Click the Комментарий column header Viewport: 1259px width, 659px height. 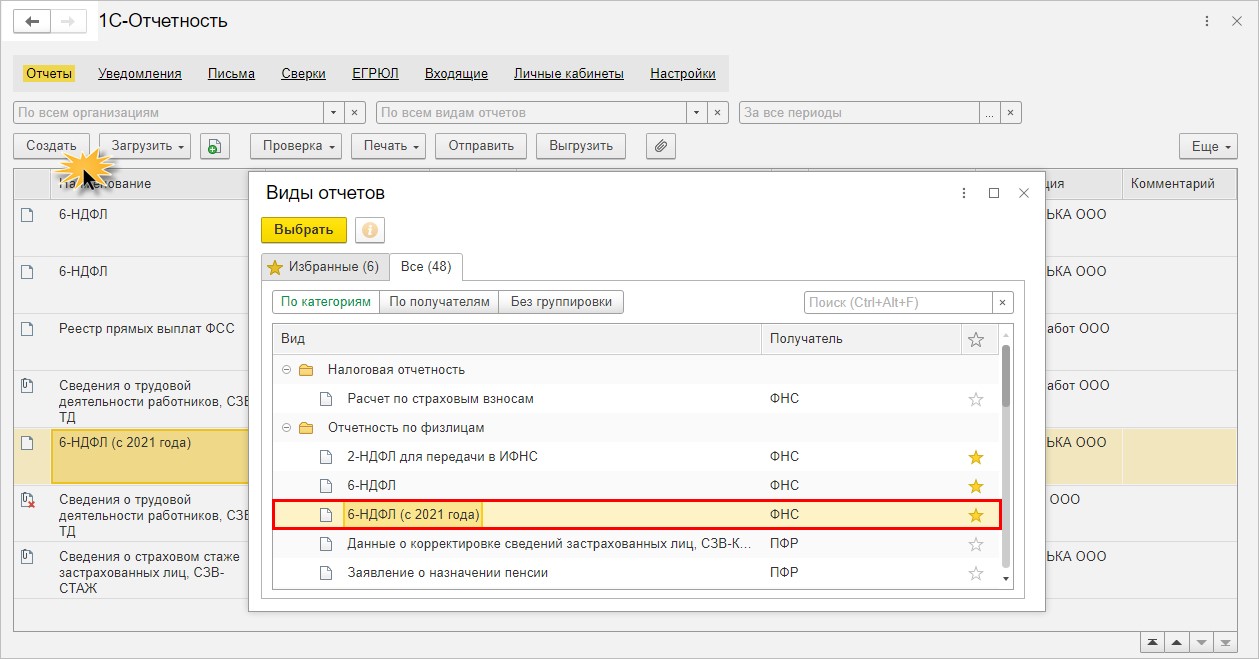[1180, 183]
